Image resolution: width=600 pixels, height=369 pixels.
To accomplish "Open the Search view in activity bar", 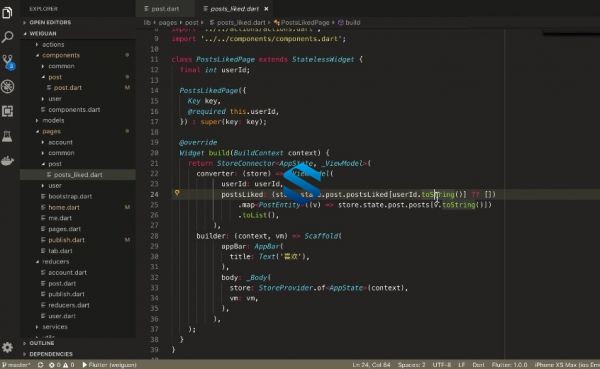I will coord(7,37).
